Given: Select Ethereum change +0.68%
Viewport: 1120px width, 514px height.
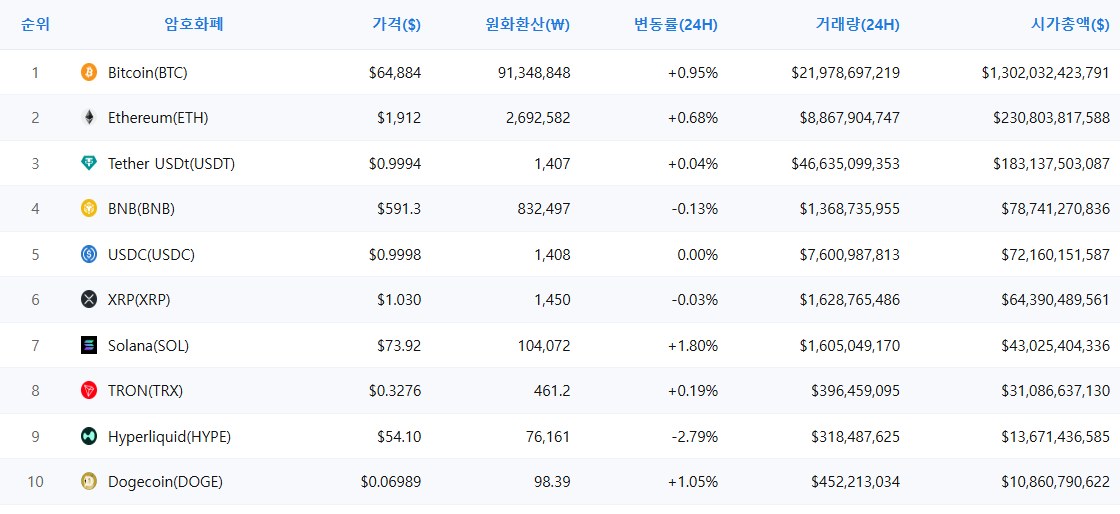Looking at the screenshot, I should tap(693, 118).
